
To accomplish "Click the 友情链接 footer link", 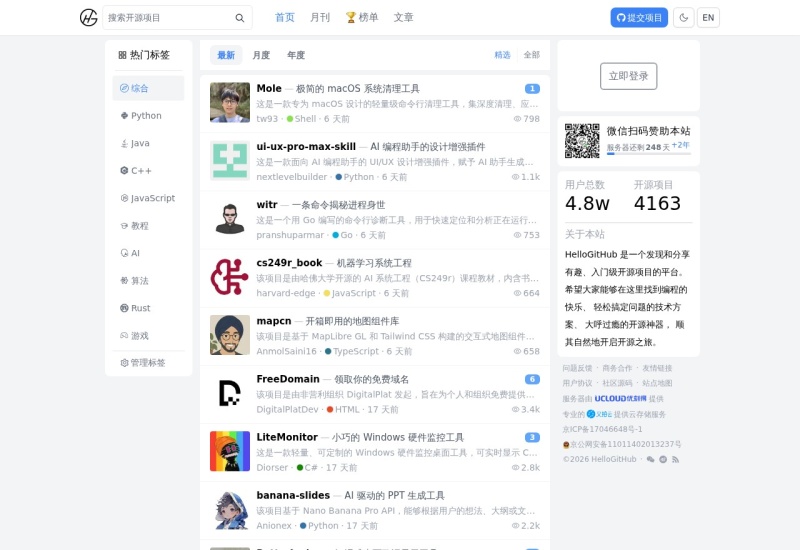I will [x=657, y=368].
